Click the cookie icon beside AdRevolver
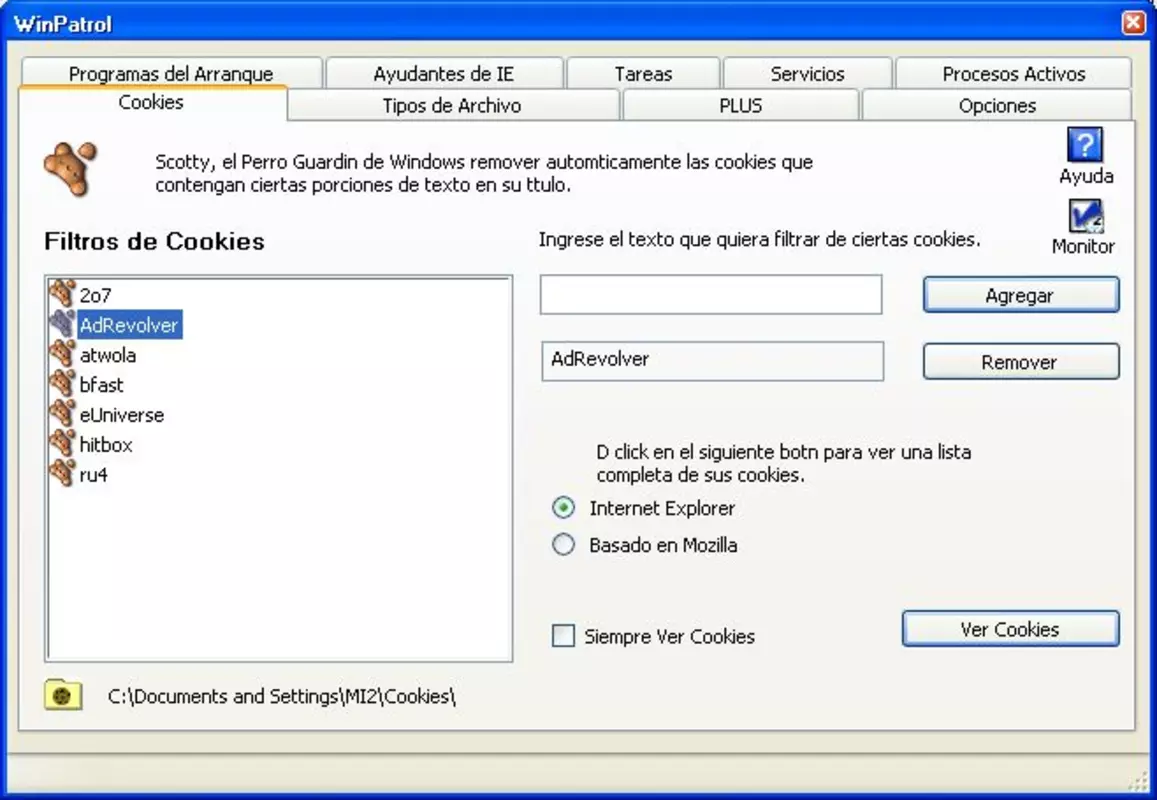Image resolution: width=1157 pixels, height=800 pixels. coord(63,324)
